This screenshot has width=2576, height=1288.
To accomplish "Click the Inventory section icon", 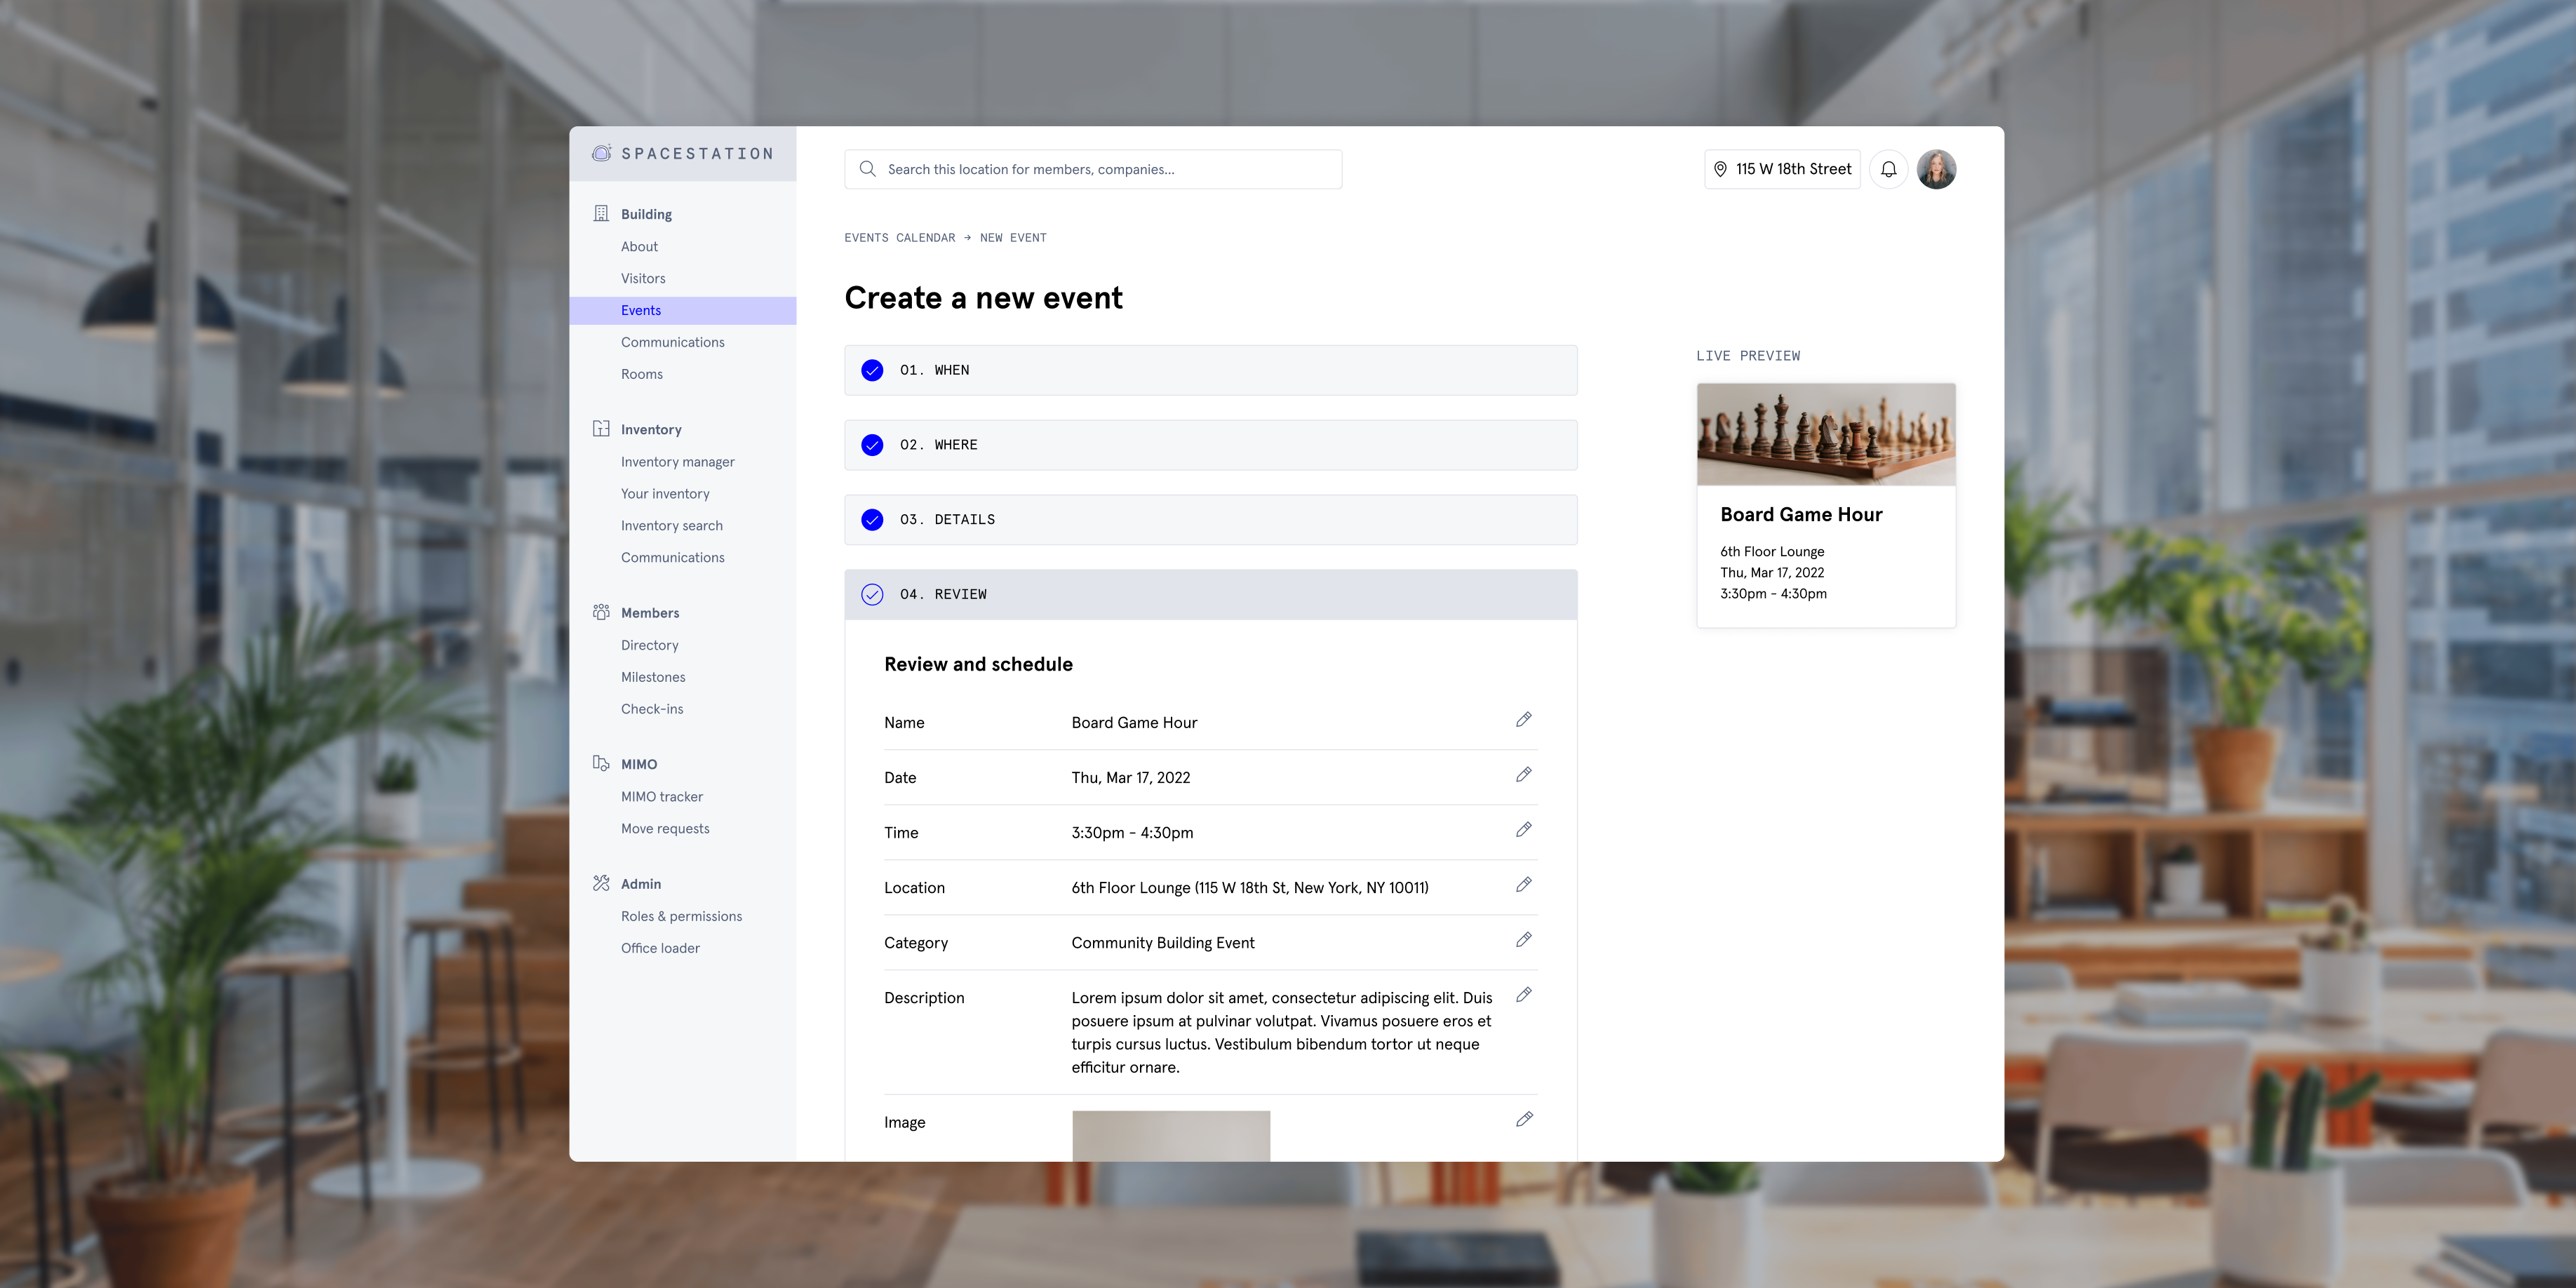I will click(x=601, y=428).
